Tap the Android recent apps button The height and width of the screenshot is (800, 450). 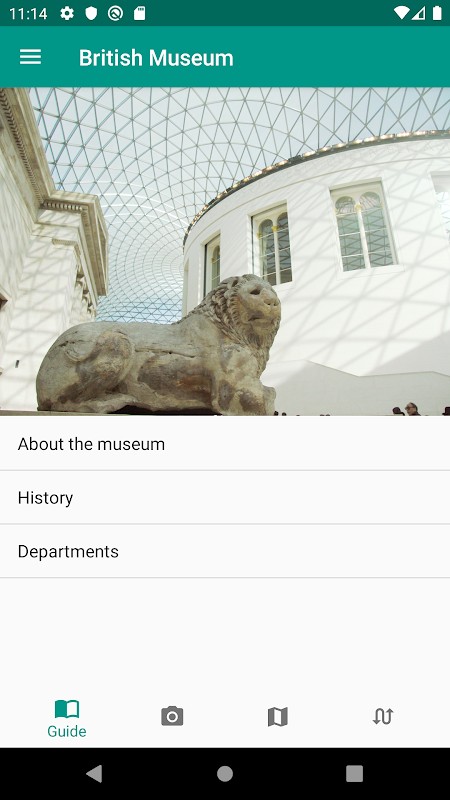(x=354, y=773)
